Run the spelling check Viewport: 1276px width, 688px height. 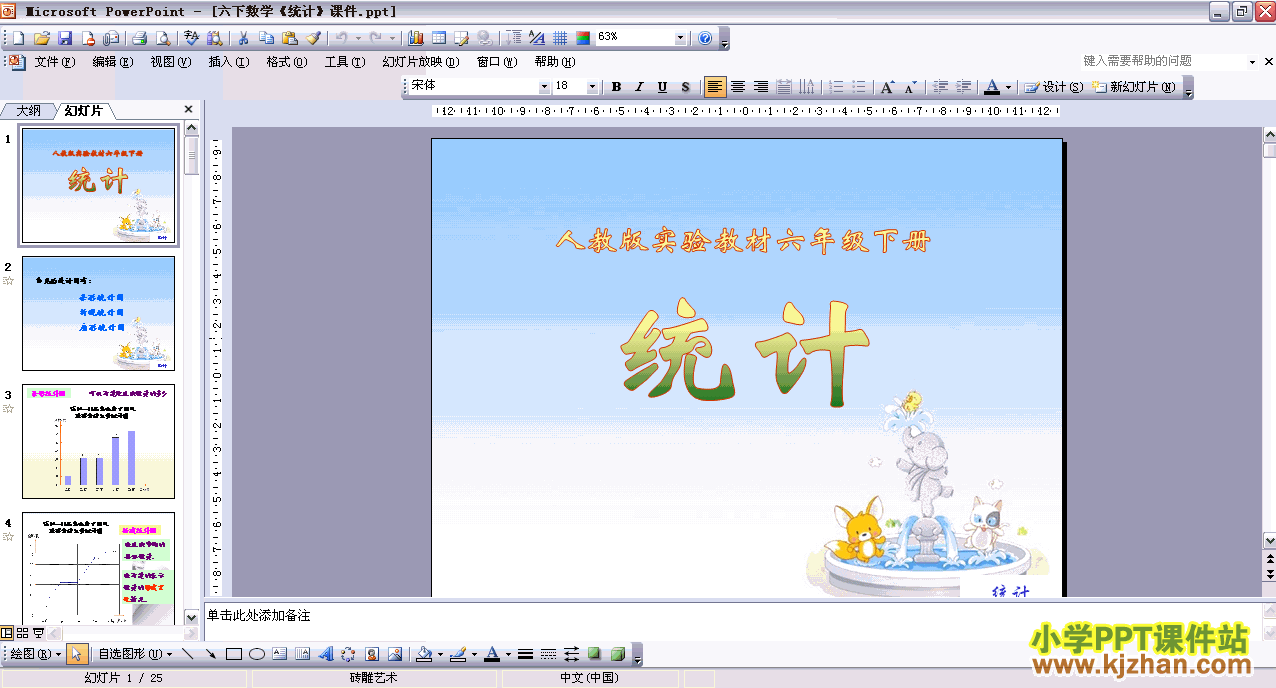pyautogui.click(x=192, y=38)
